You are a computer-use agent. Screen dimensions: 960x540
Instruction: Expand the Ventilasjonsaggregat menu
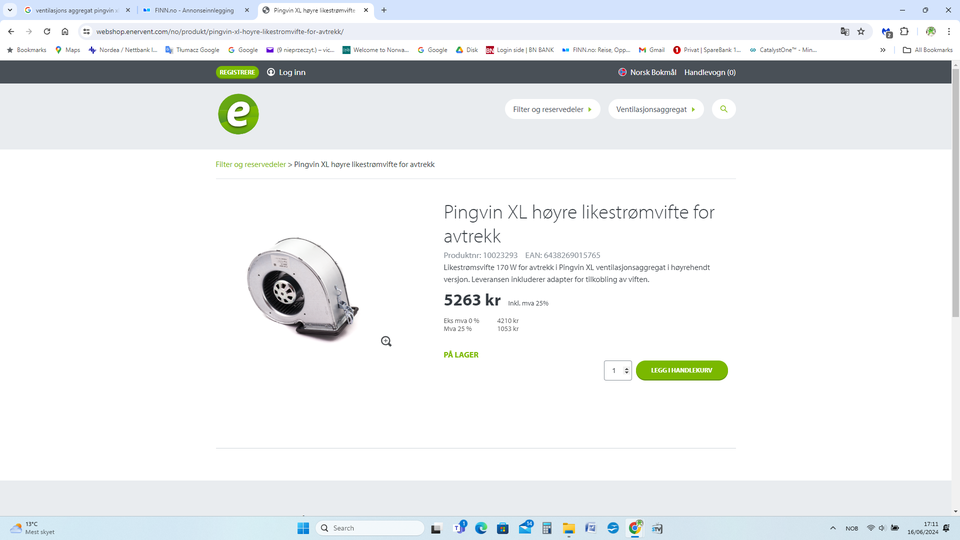656,109
